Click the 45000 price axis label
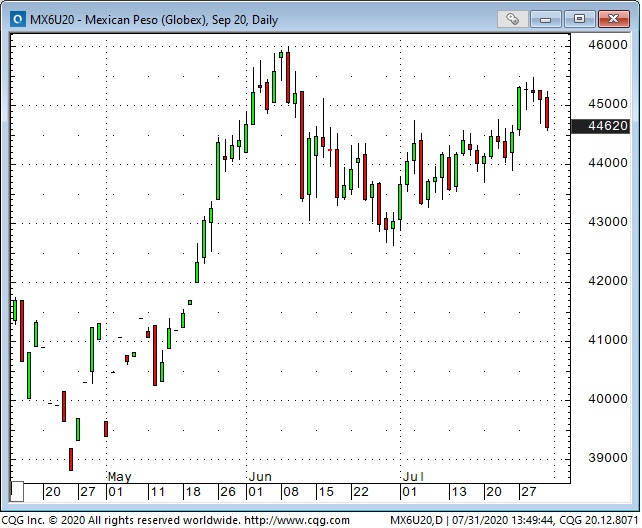The width and height of the screenshot is (642, 528). coord(608,104)
